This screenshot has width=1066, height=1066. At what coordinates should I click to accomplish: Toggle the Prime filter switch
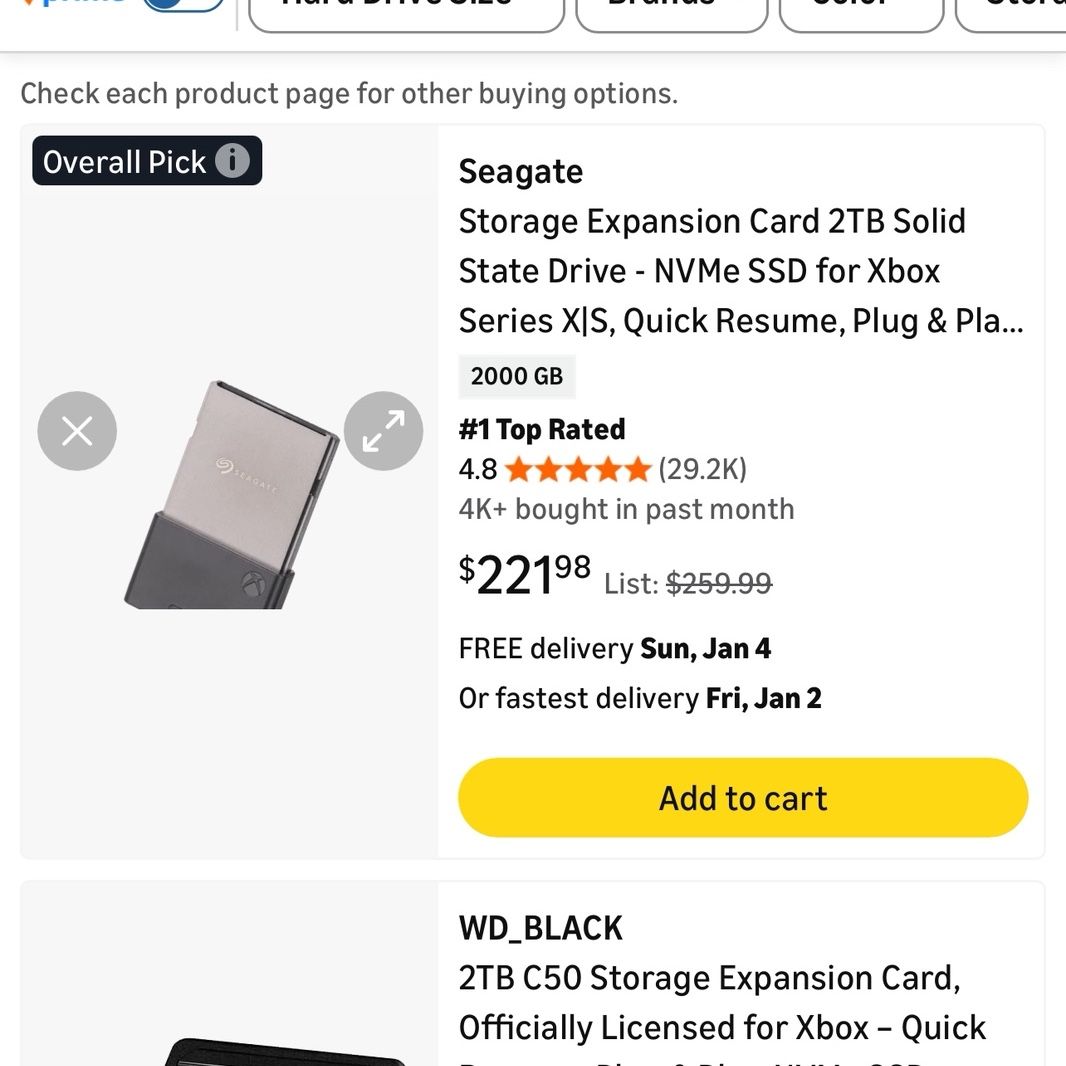click(x=184, y=5)
